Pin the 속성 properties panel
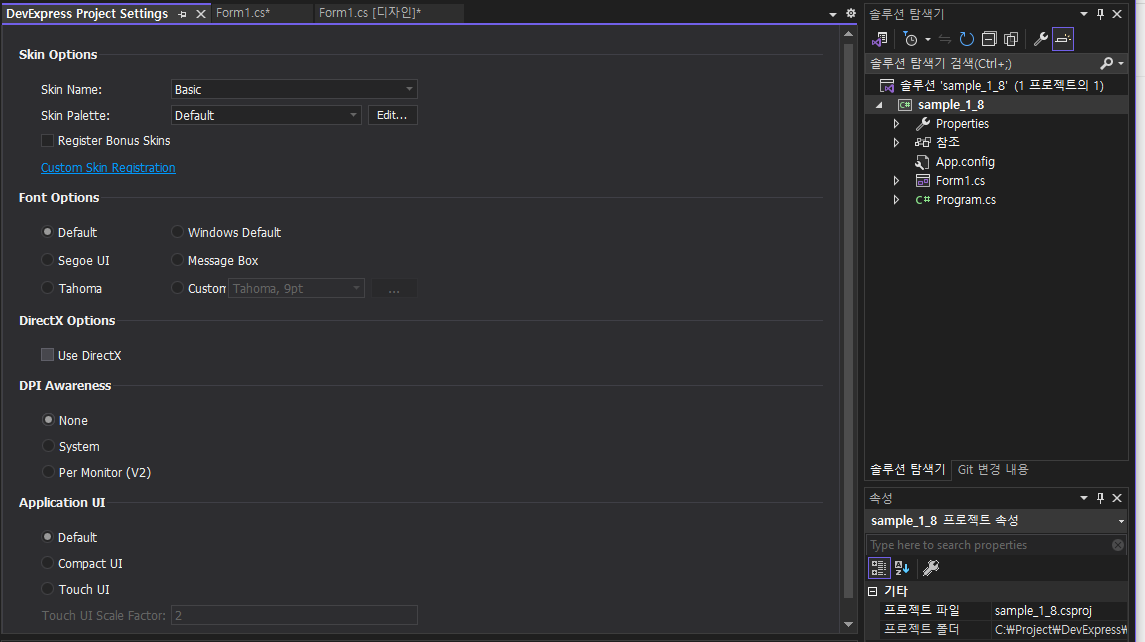 (1100, 498)
